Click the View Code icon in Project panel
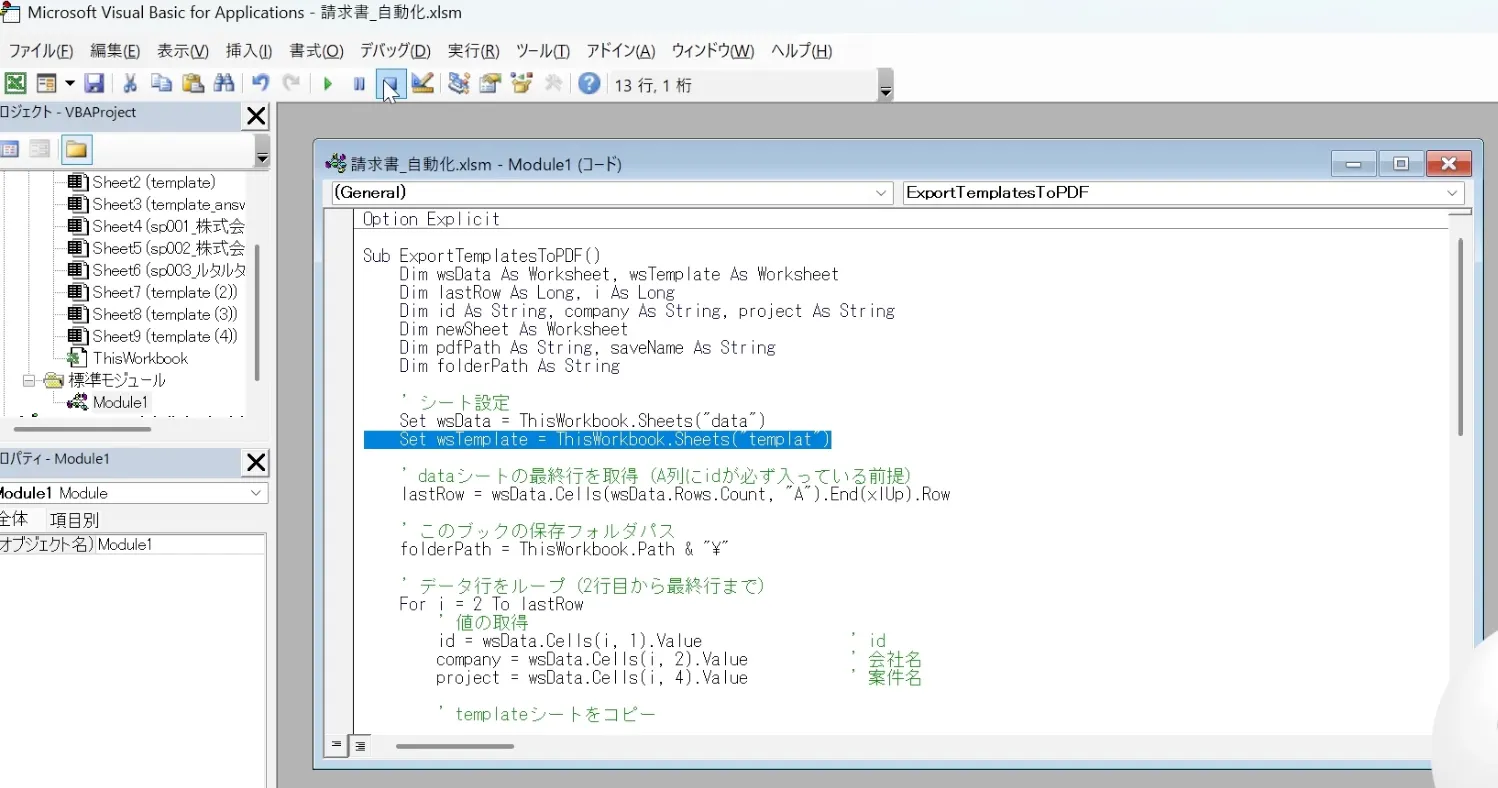The height and width of the screenshot is (788, 1498). tap(10, 150)
